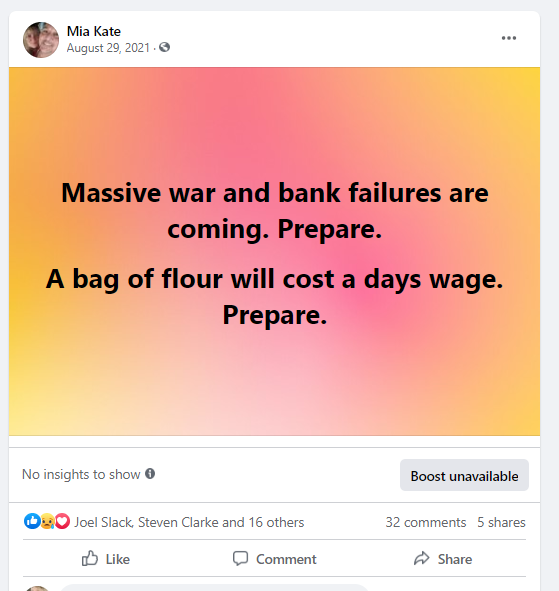Open the three-dot post options menu
The width and height of the screenshot is (559, 591).
(x=508, y=38)
